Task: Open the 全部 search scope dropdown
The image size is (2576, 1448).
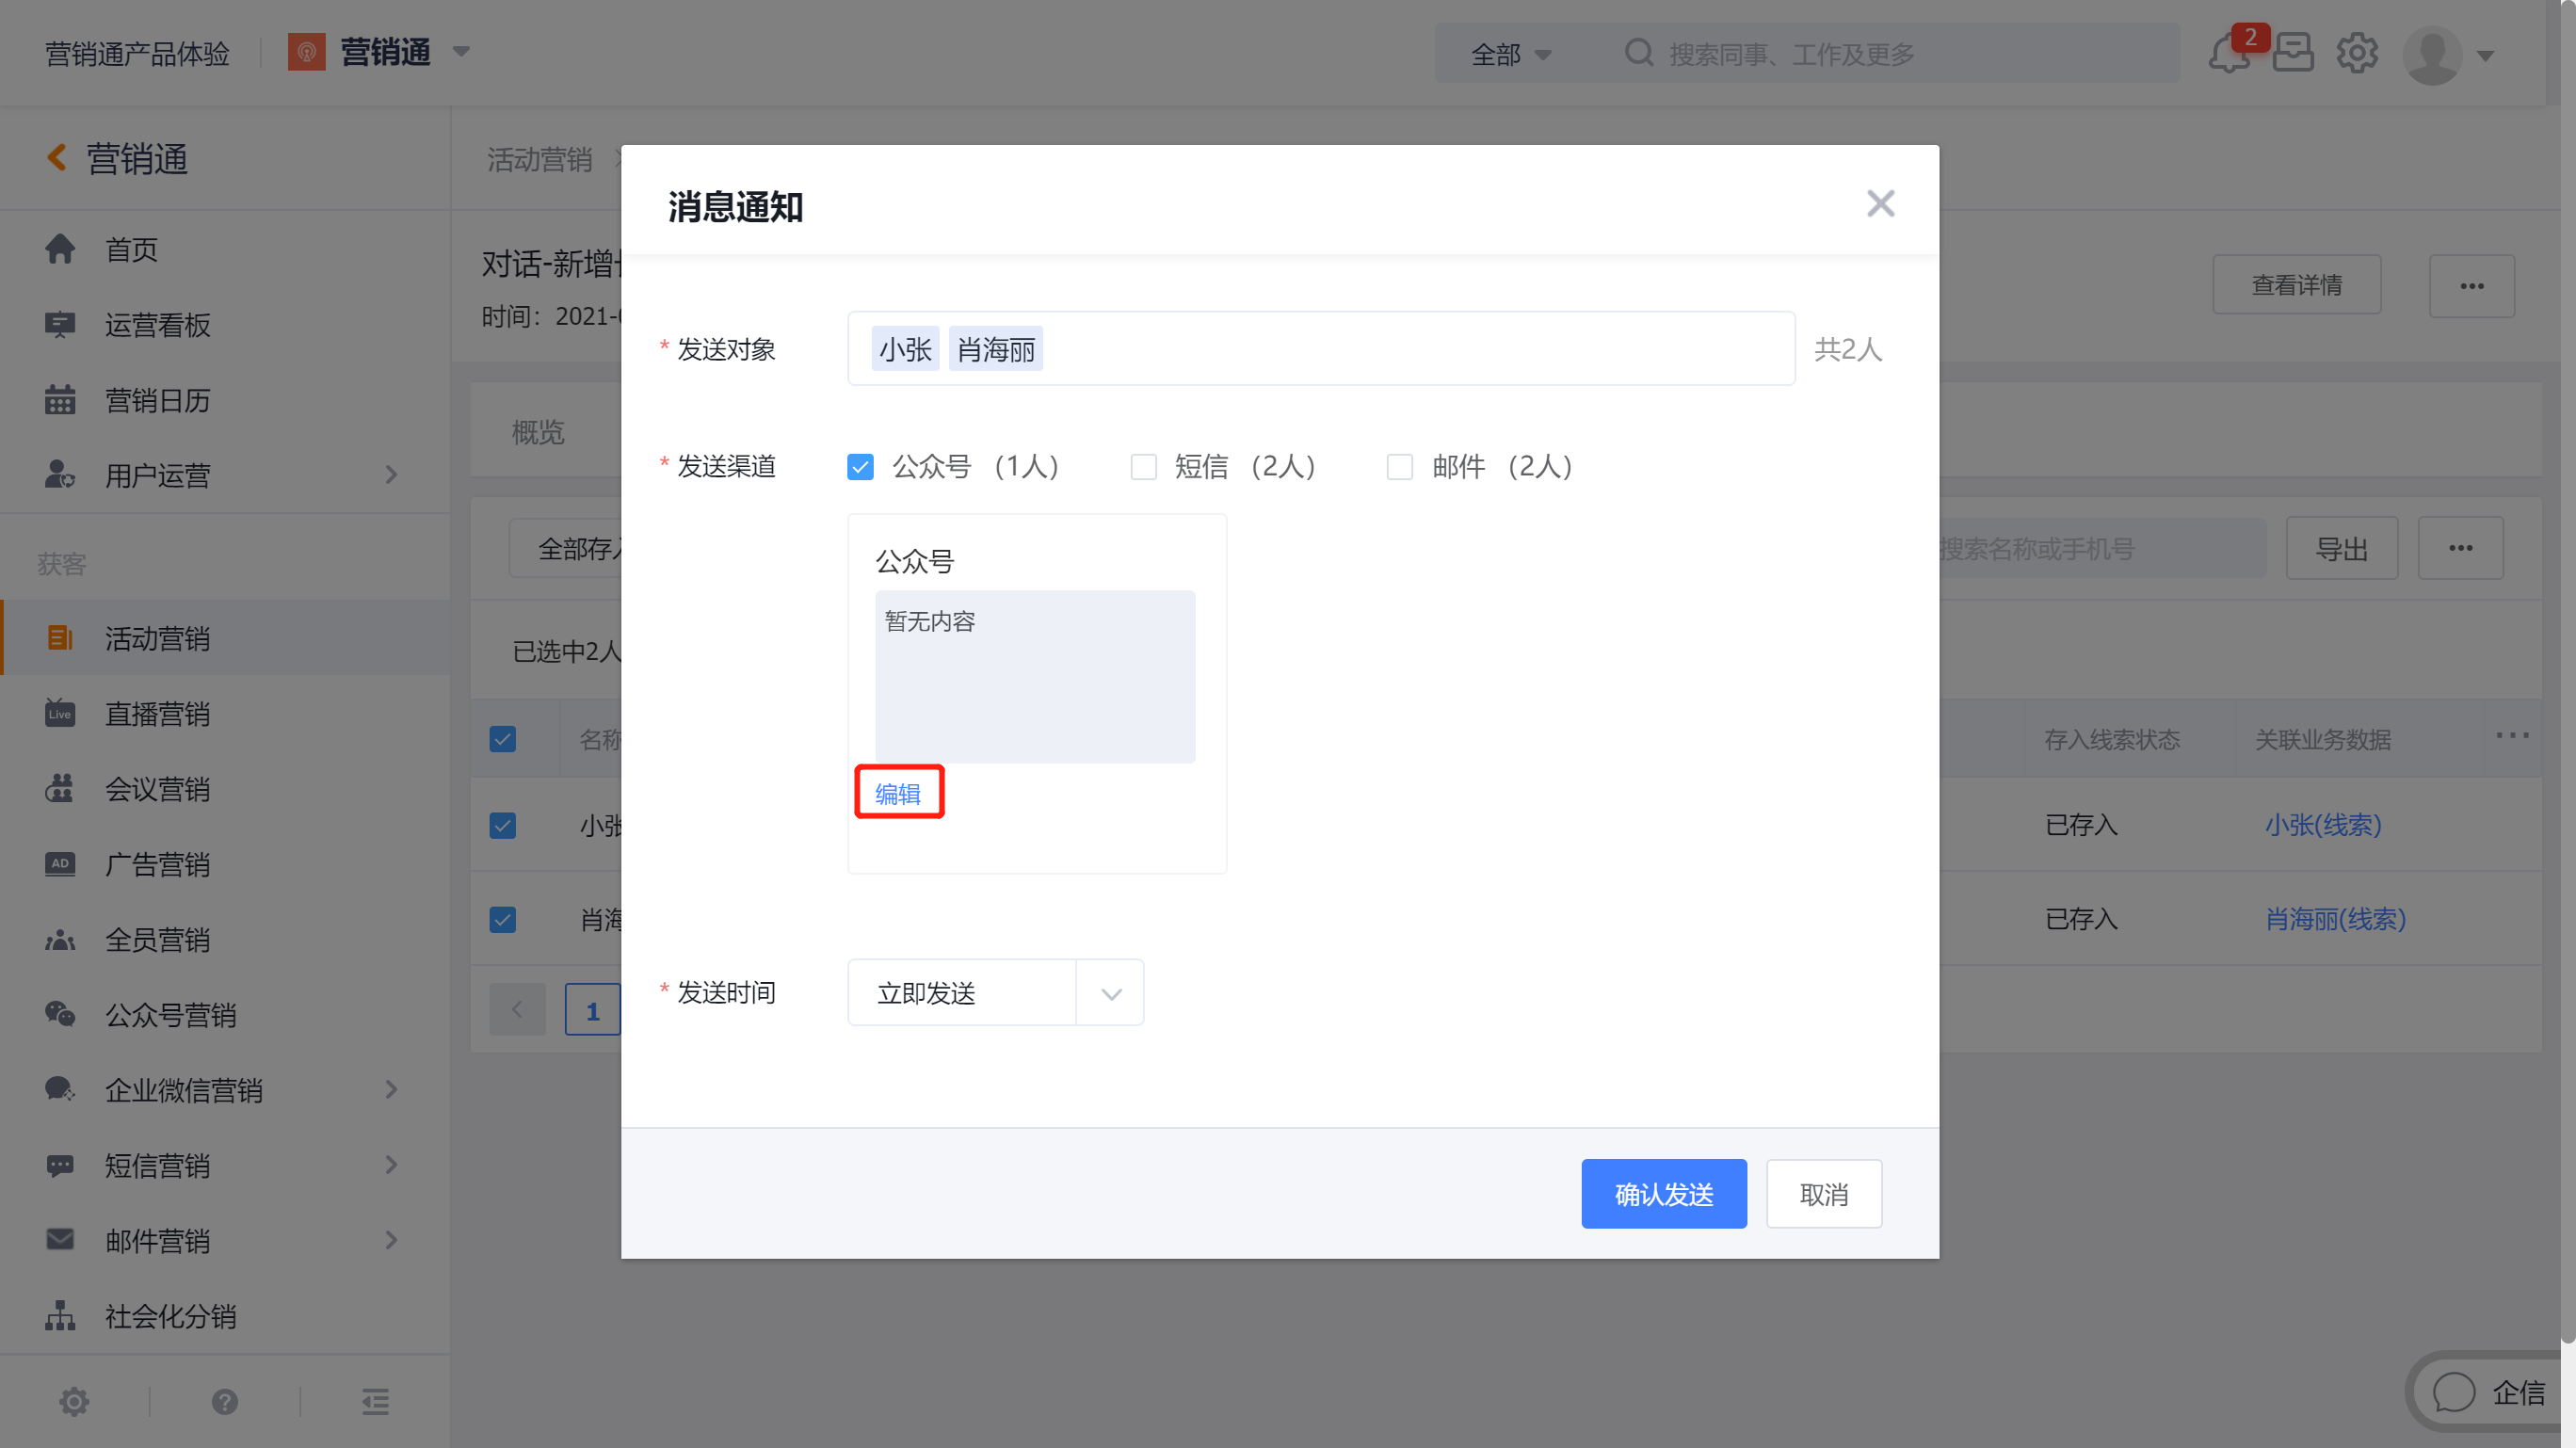Action: (1510, 54)
